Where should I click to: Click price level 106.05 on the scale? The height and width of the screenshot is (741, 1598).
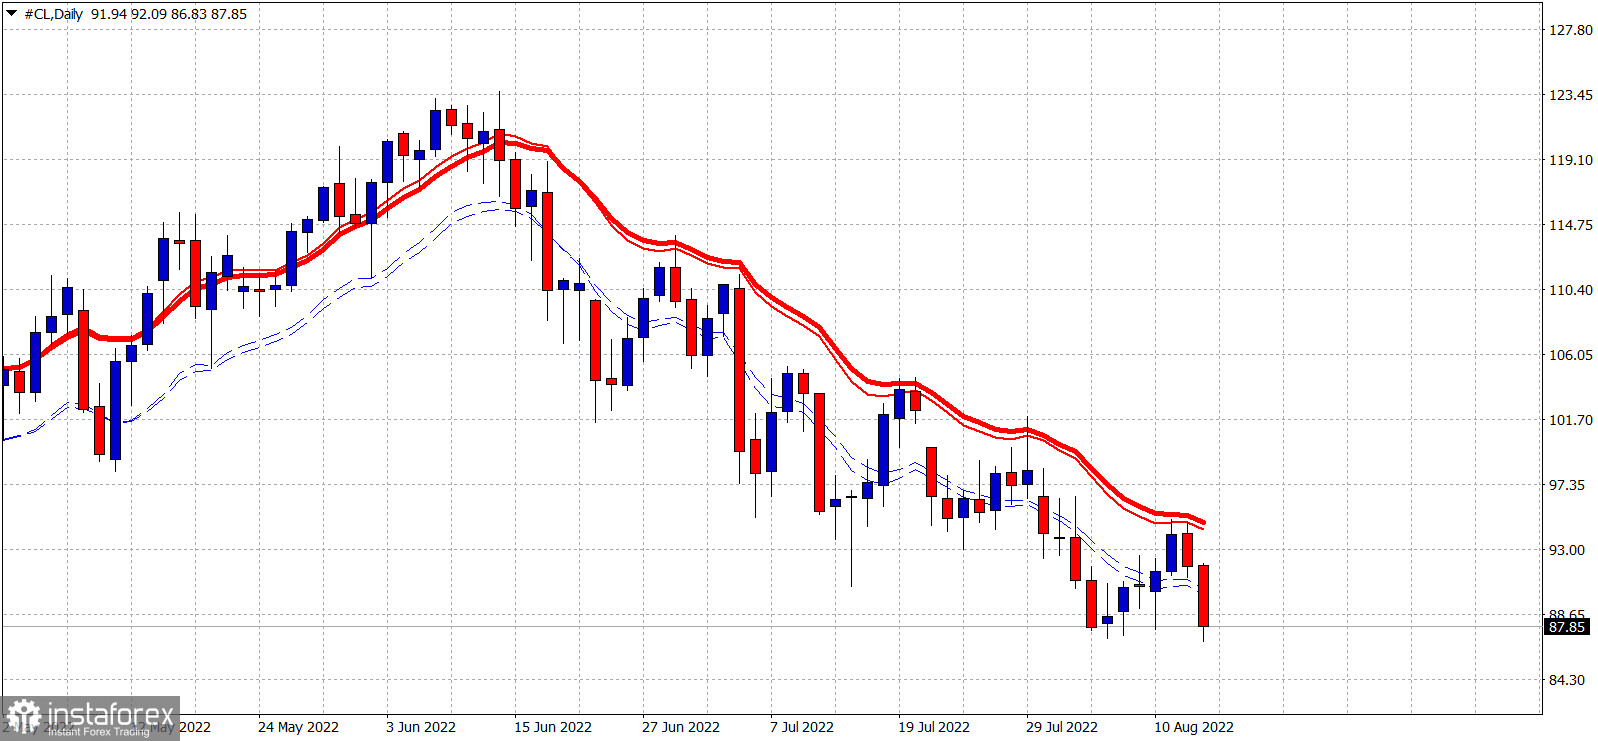tap(1570, 355)
